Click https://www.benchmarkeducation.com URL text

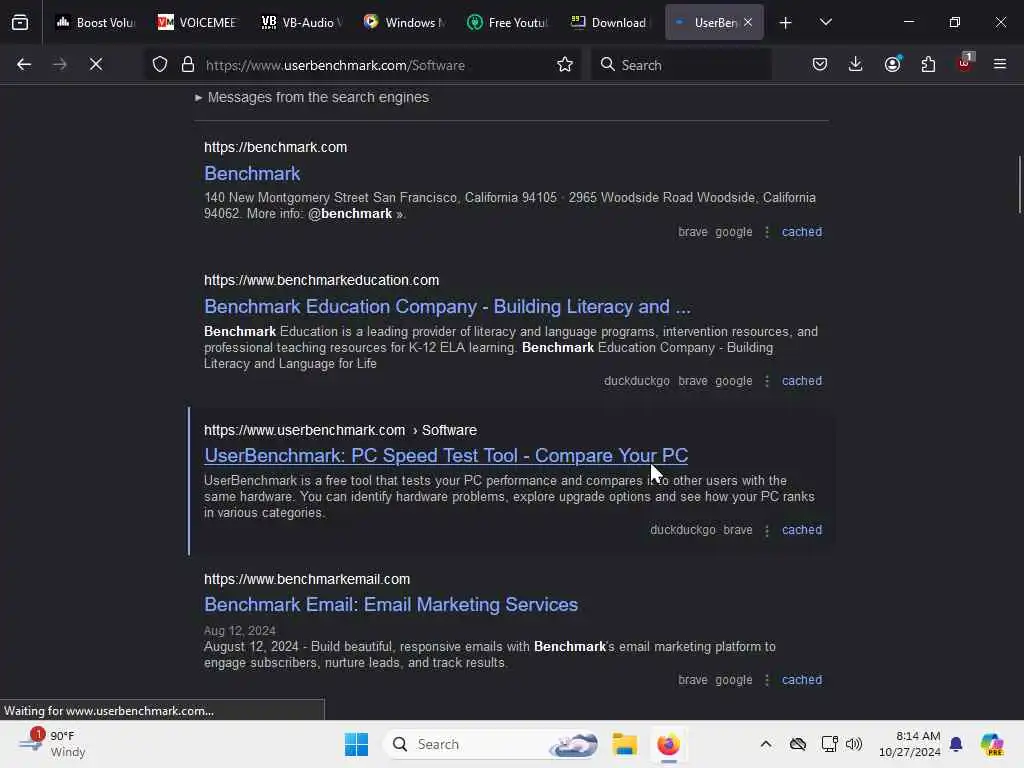pyautogui.click(x=321, y=280)
